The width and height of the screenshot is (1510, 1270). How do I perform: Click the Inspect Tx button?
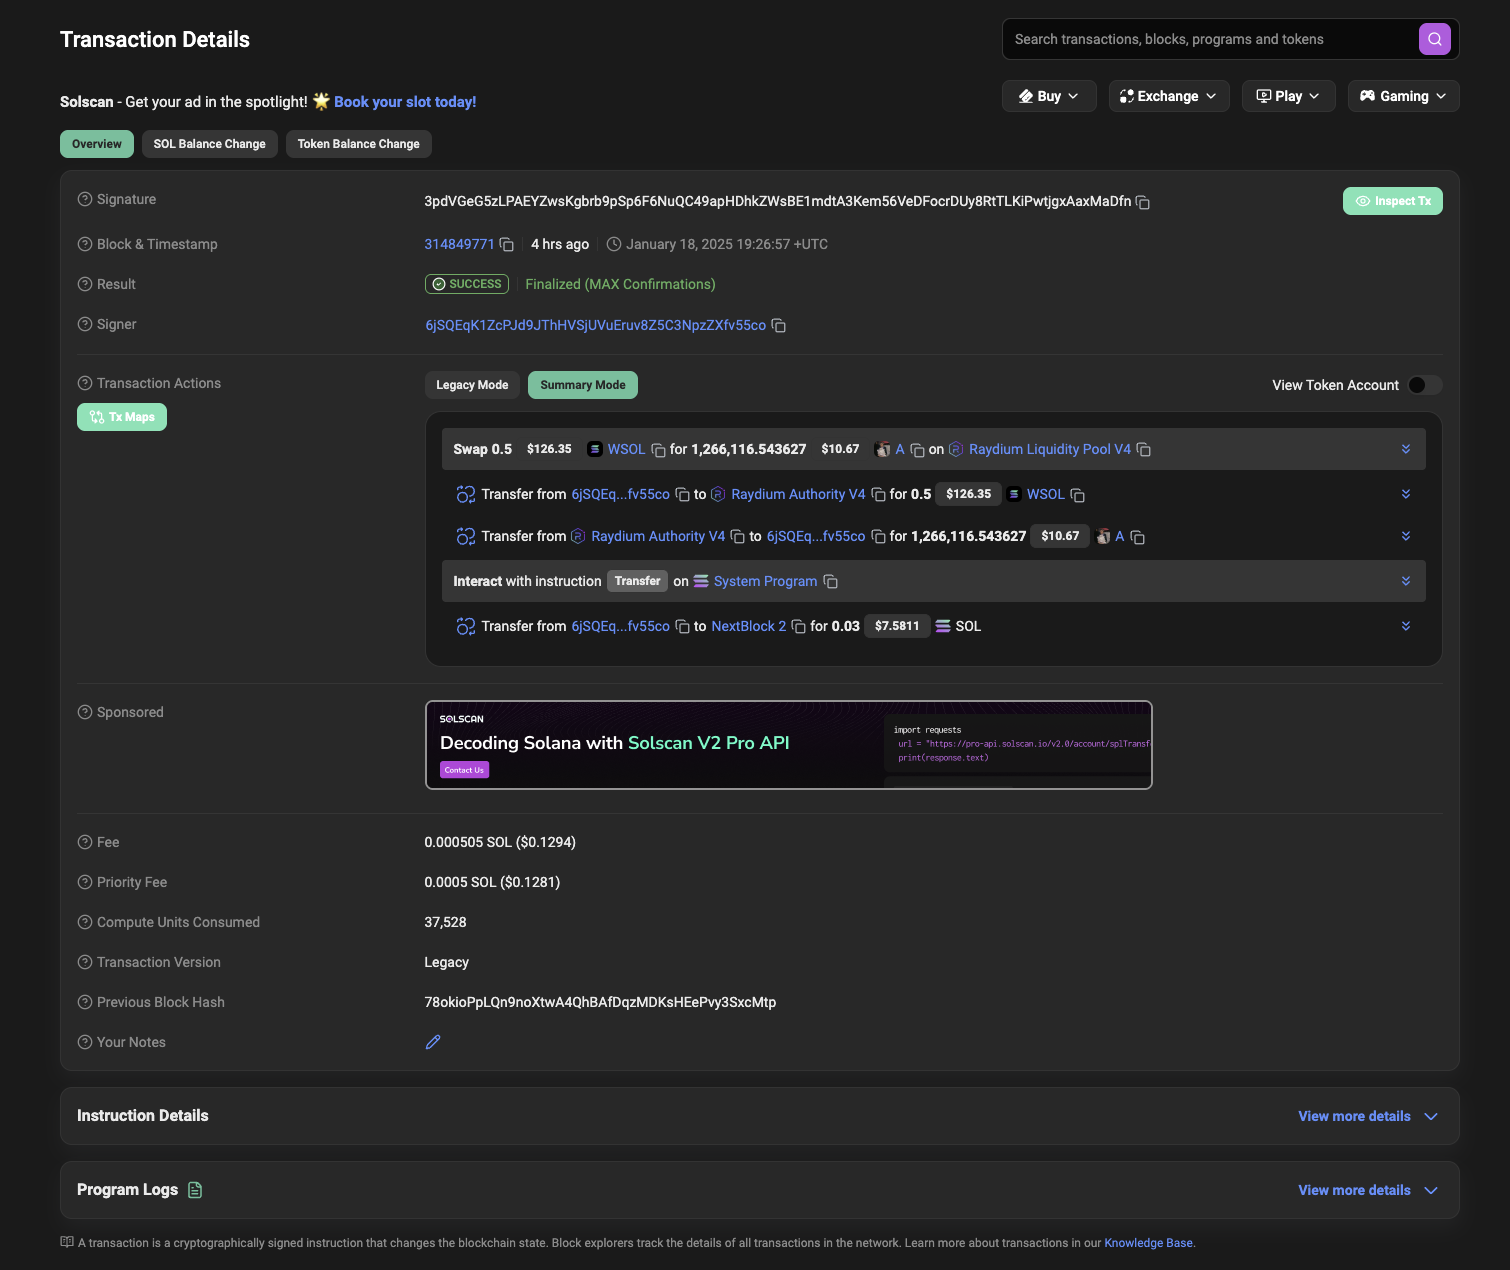coord(1392,201)
